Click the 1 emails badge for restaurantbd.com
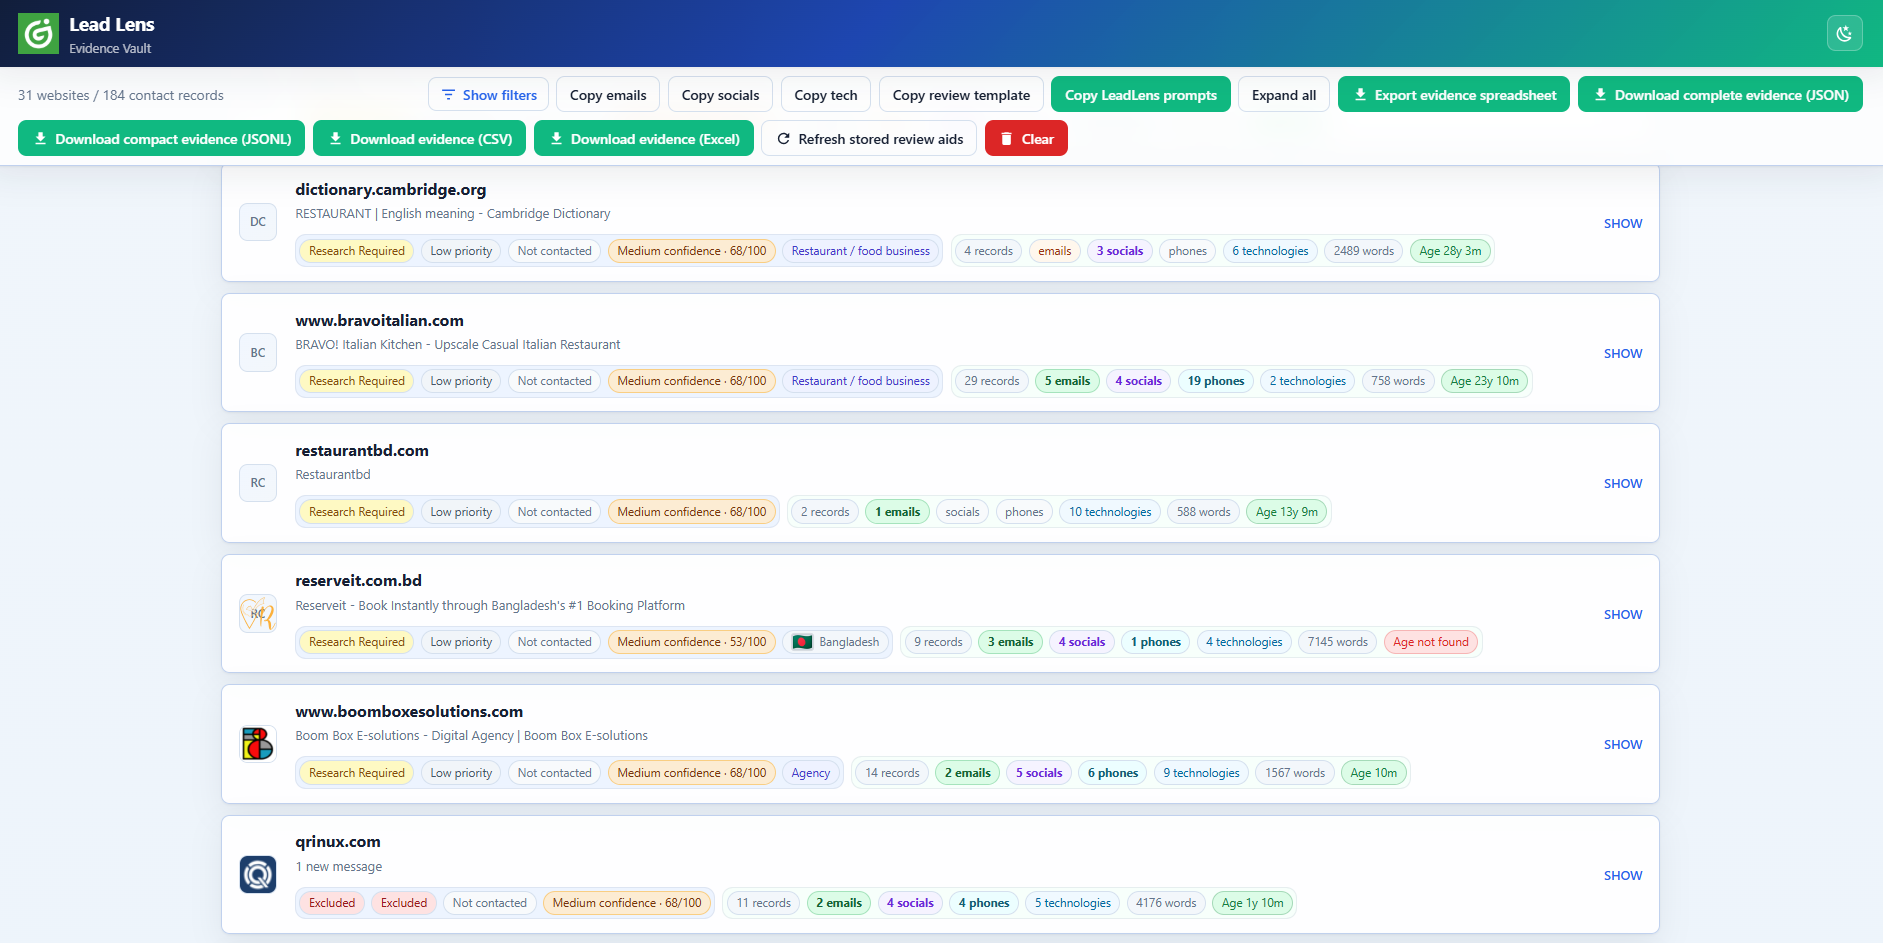This screenshot has width=1883, height=943. (x=898, y=512)
